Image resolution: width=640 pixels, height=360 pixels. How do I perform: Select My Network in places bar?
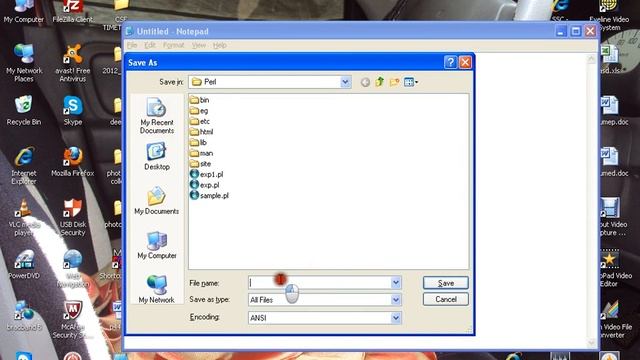(x=157, y=289)
